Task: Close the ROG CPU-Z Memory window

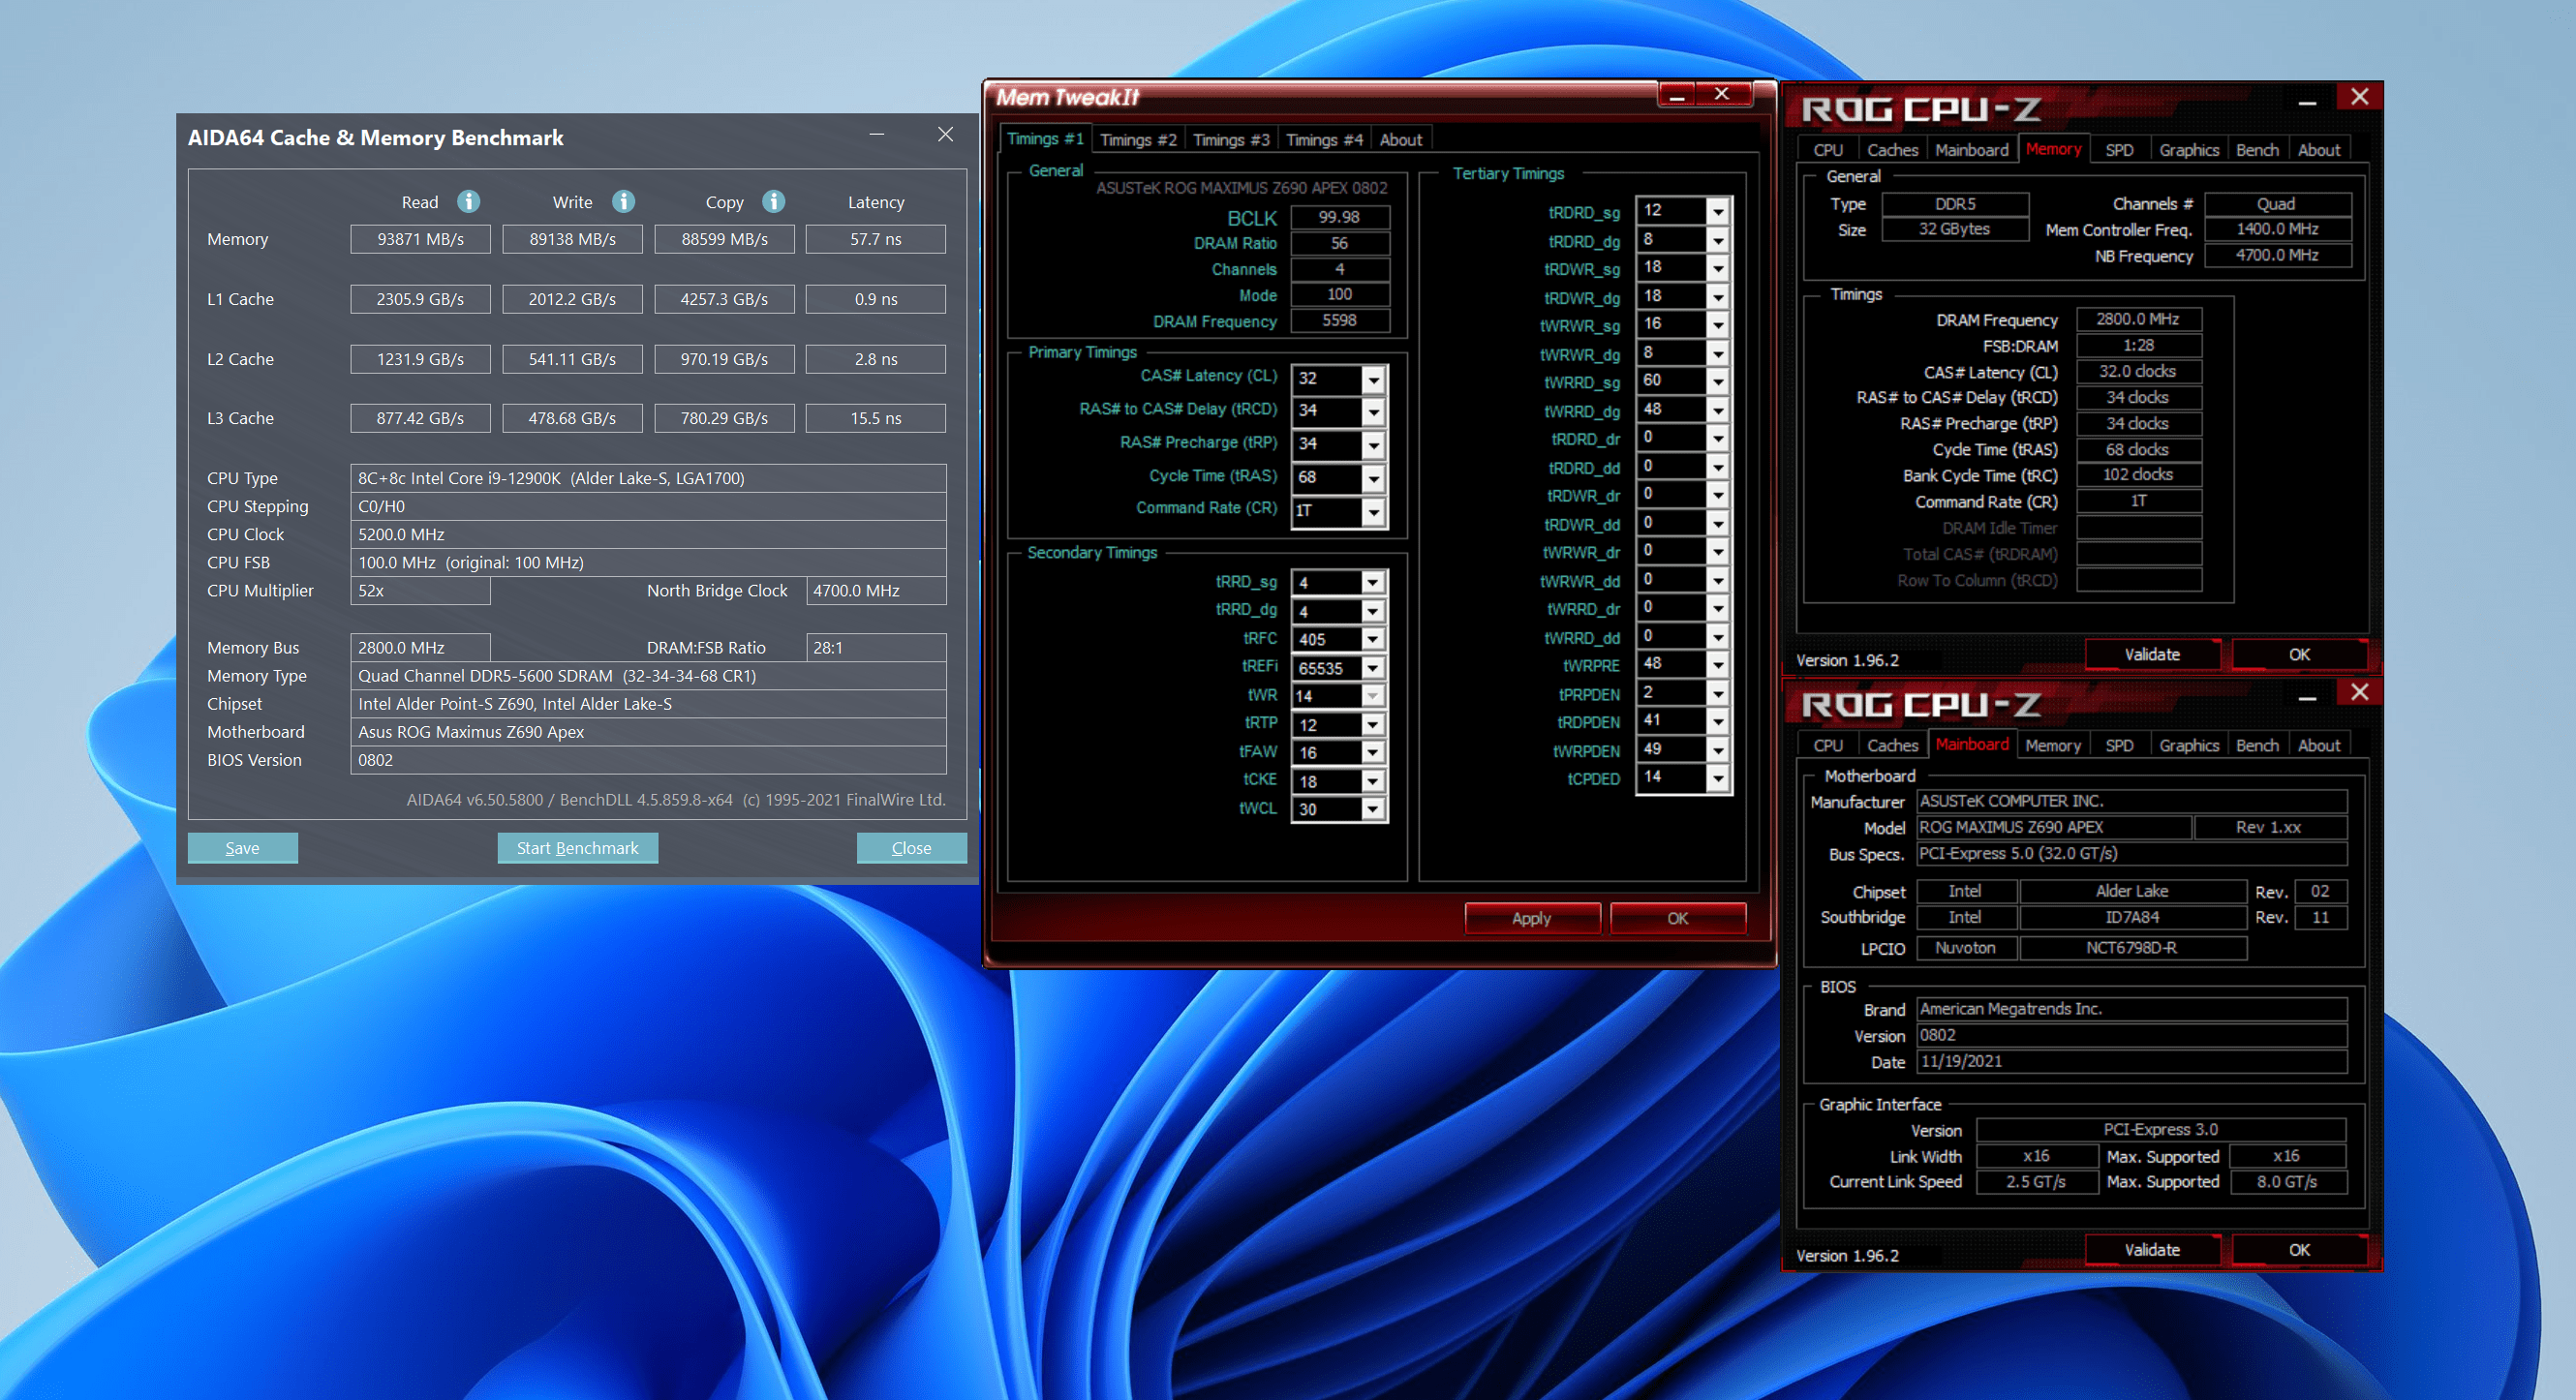Action: tap(2359, 97)
